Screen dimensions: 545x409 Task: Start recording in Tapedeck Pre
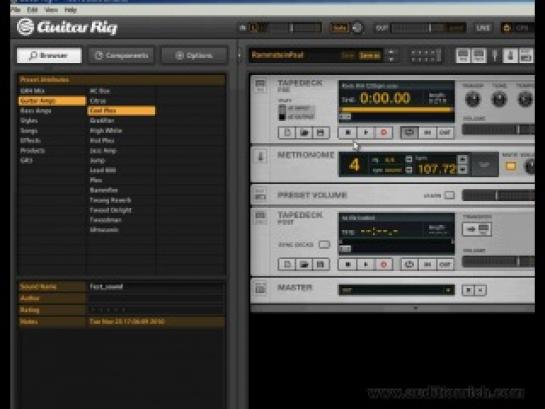(x=384, y=133)
